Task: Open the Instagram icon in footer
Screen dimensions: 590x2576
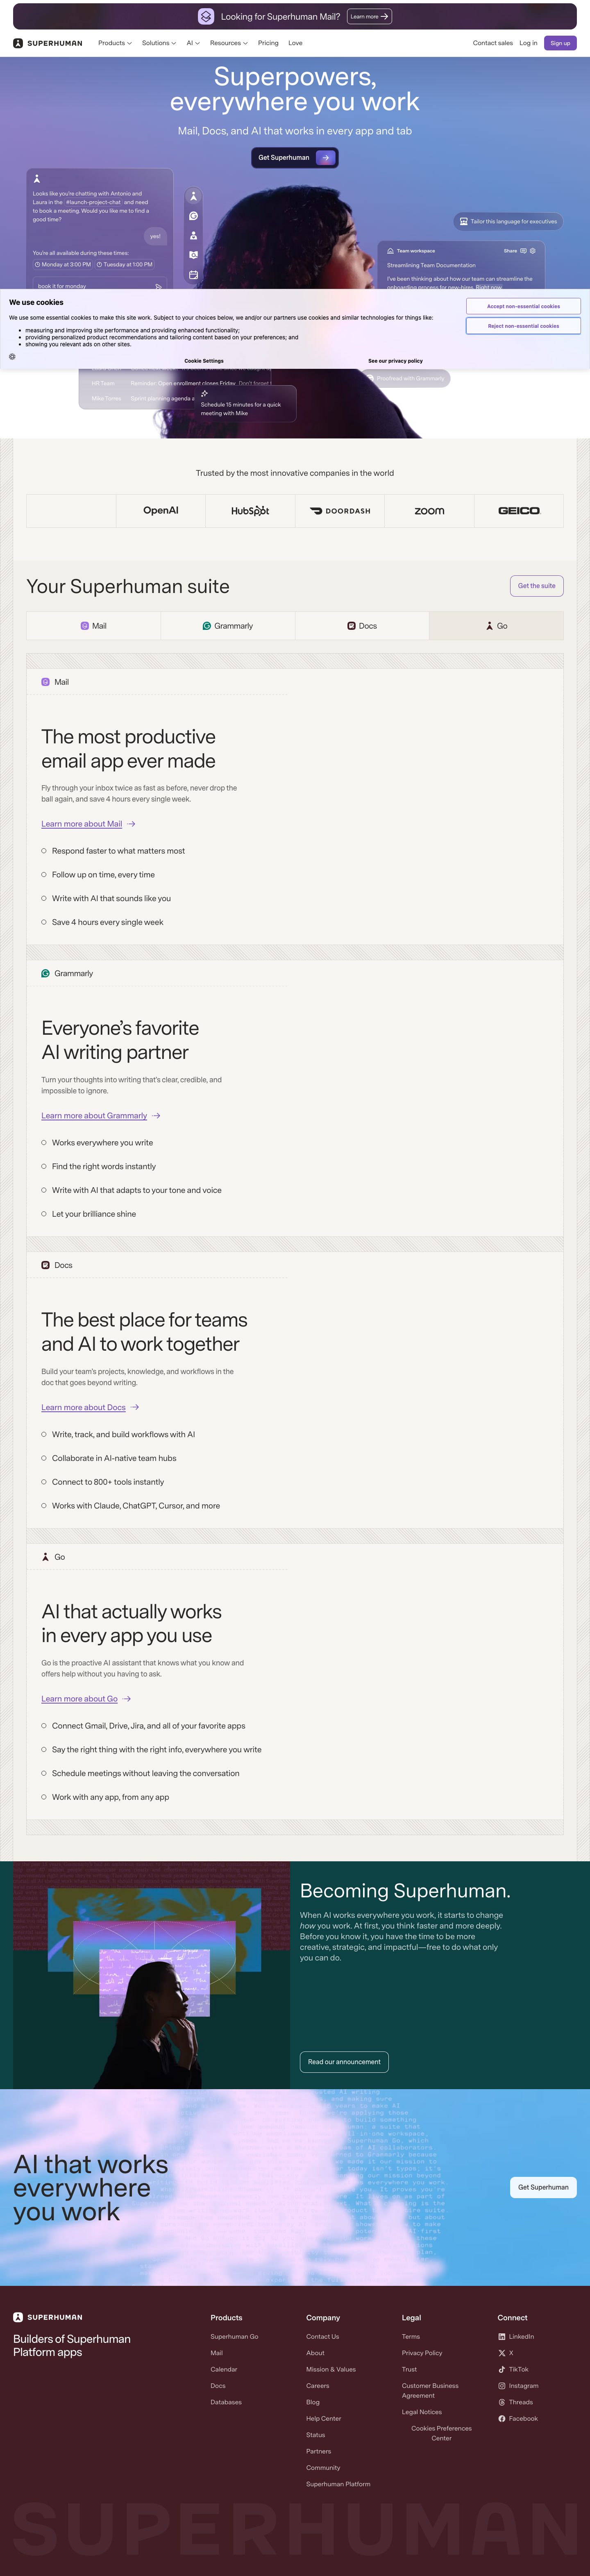Action: point(502,2386)
